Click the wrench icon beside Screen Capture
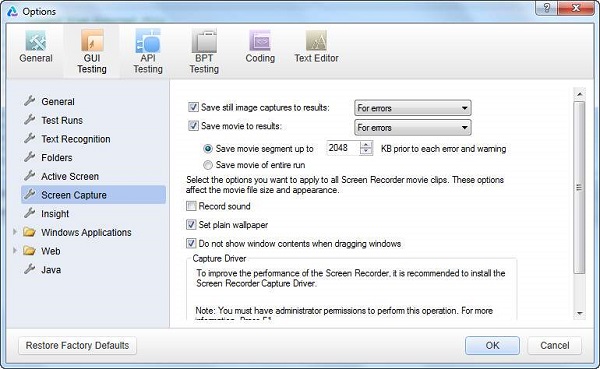The height and width of the screenshot is (369, 600). (x=29, y=194)
